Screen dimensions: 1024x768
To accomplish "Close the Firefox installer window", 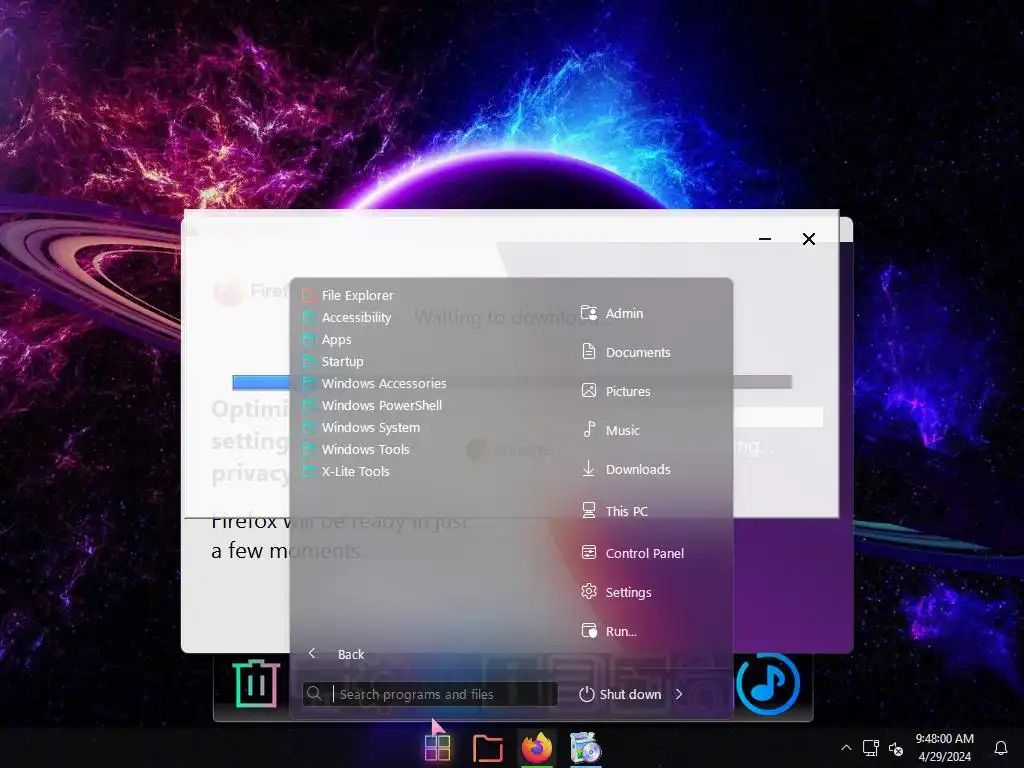I will pos(808,239).
